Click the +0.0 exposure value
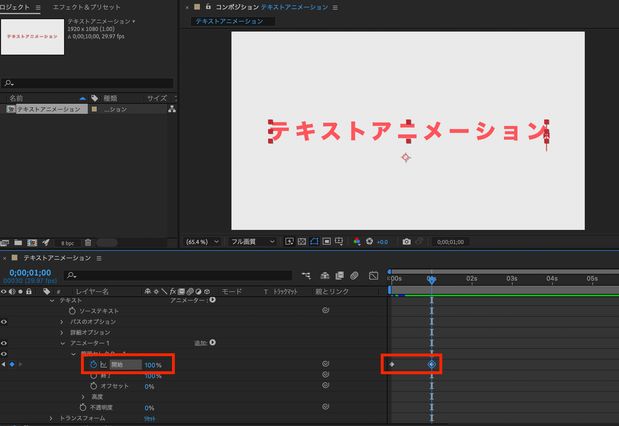The height and width of the screenshot is (426, 619). [383, 242]
